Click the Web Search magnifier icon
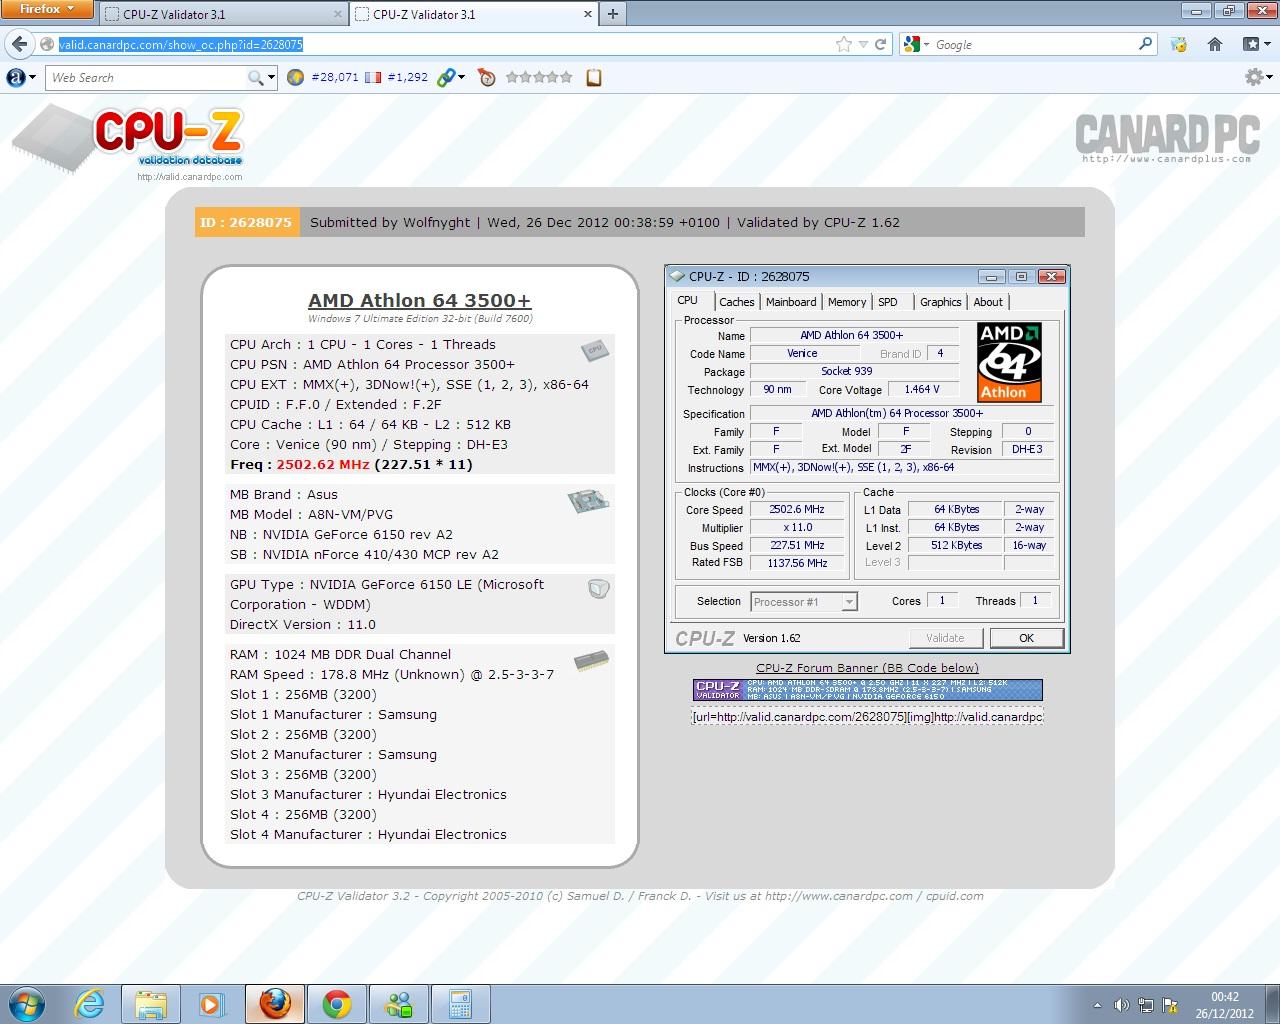Screen dimensions: 1280x1024 [x=256, y=77]
